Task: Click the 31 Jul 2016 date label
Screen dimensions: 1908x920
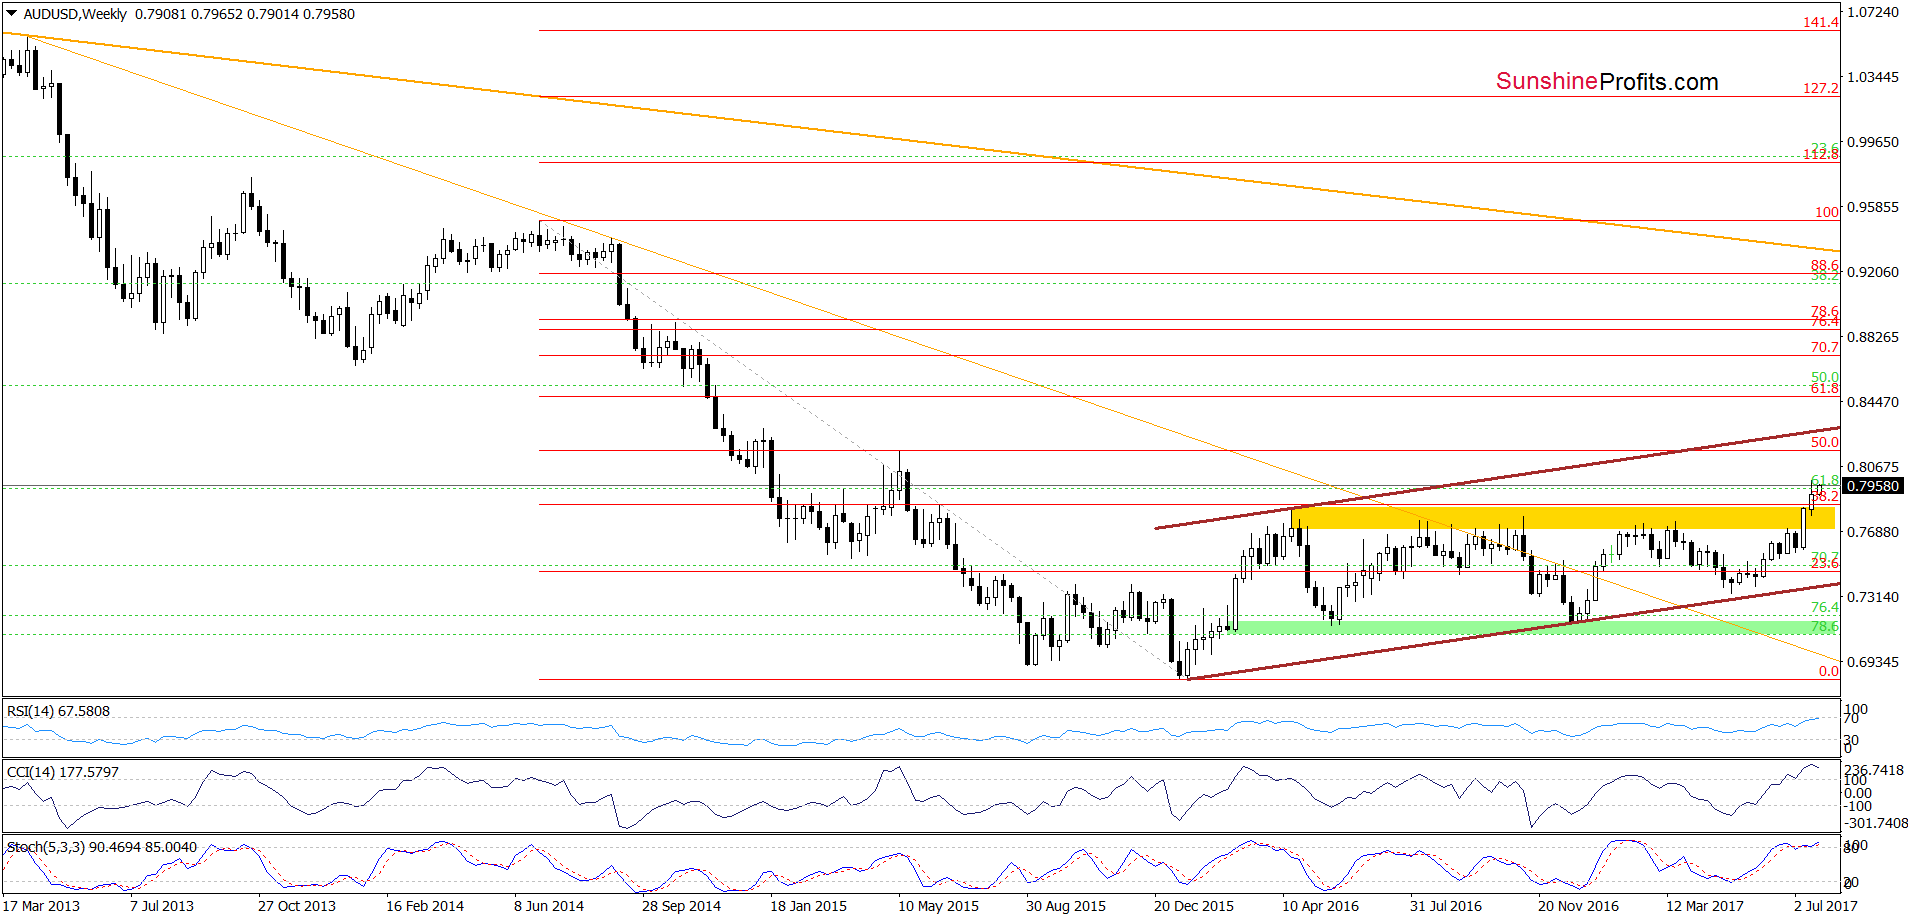Action: (1446, 906)
